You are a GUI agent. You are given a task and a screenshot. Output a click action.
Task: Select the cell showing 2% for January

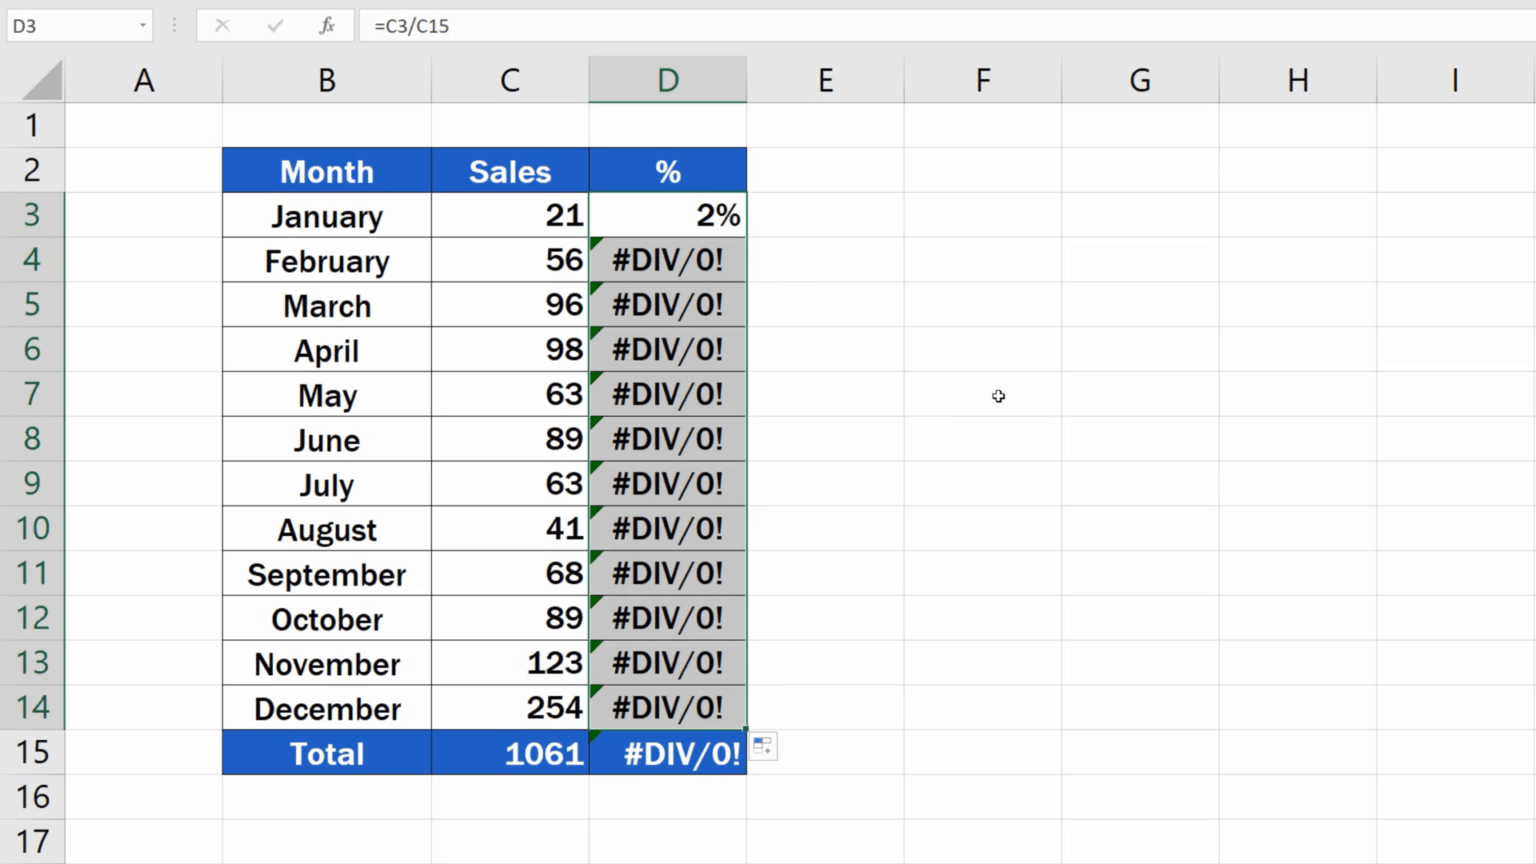point(667,215)
